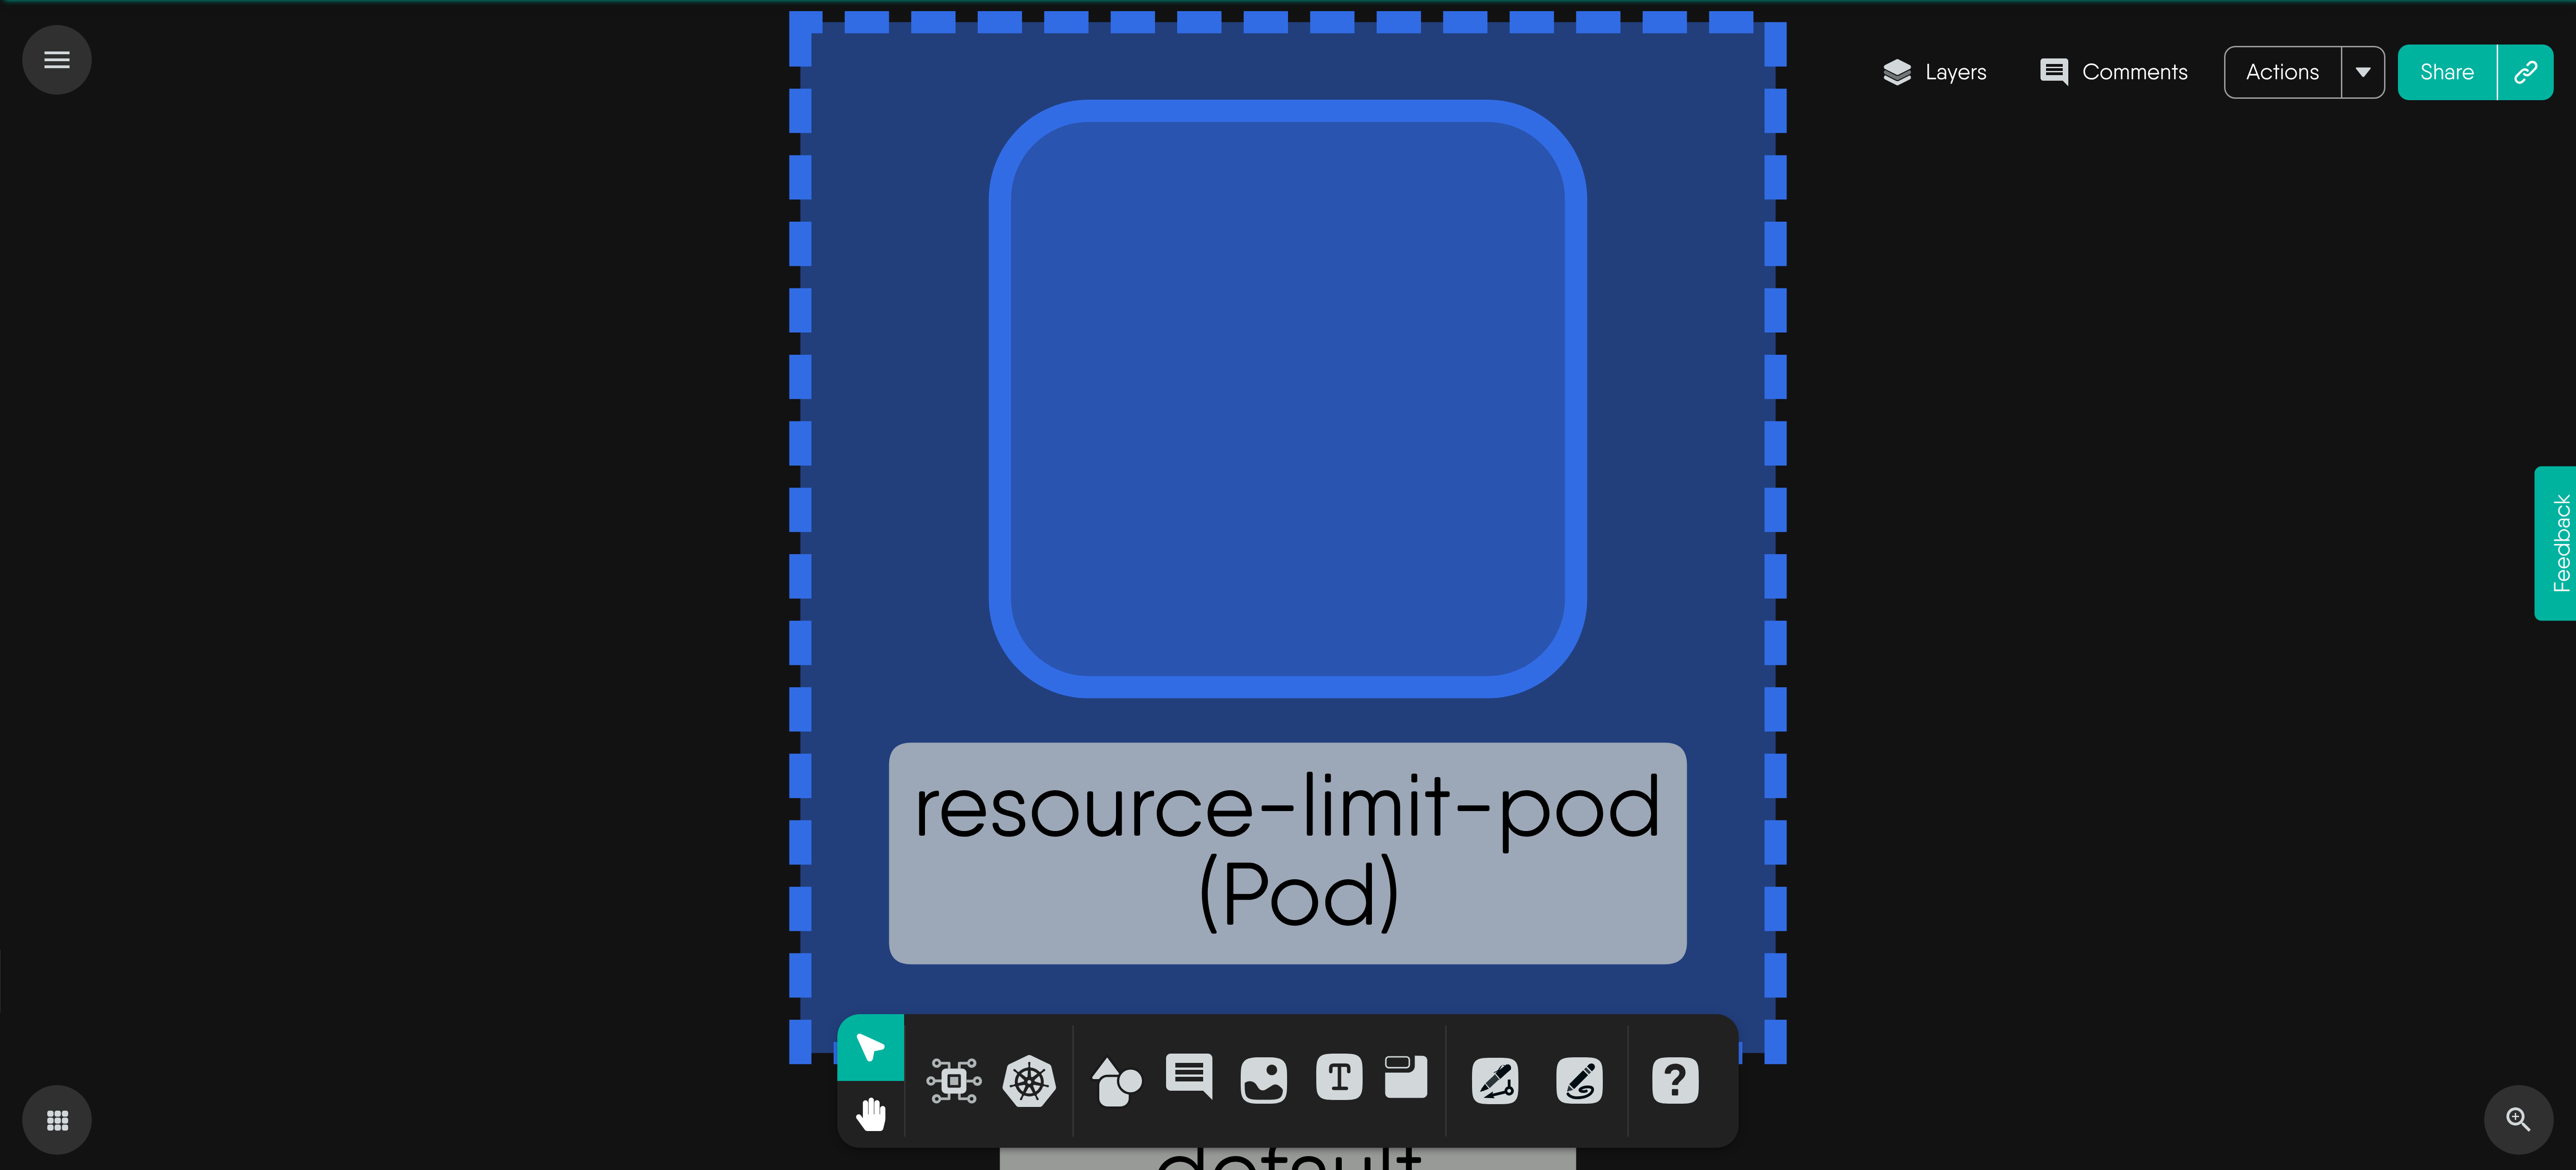Expand the Actions dropdown arrow
This screenshot has height=1170, width=2576.
tap(2363, 72)
